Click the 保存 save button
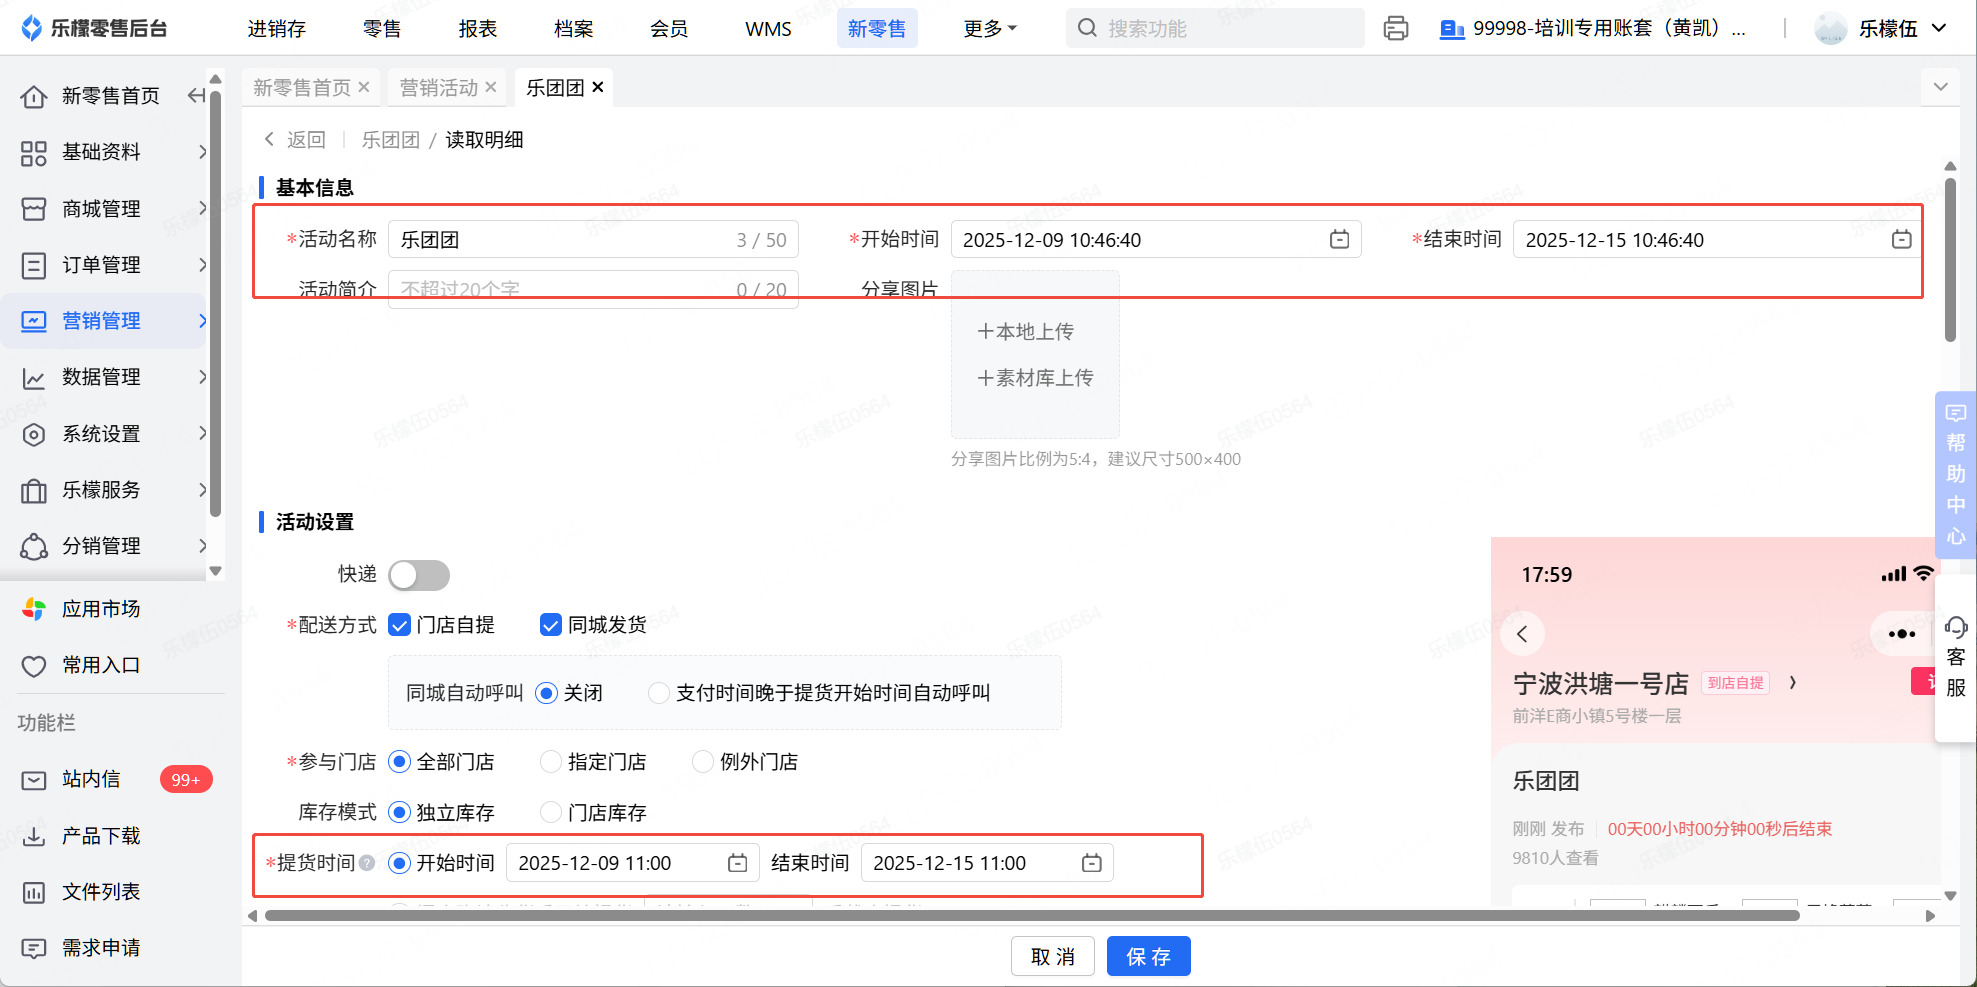The image size is (1977, 987). pyautogui.click(x=1148, y=957)
